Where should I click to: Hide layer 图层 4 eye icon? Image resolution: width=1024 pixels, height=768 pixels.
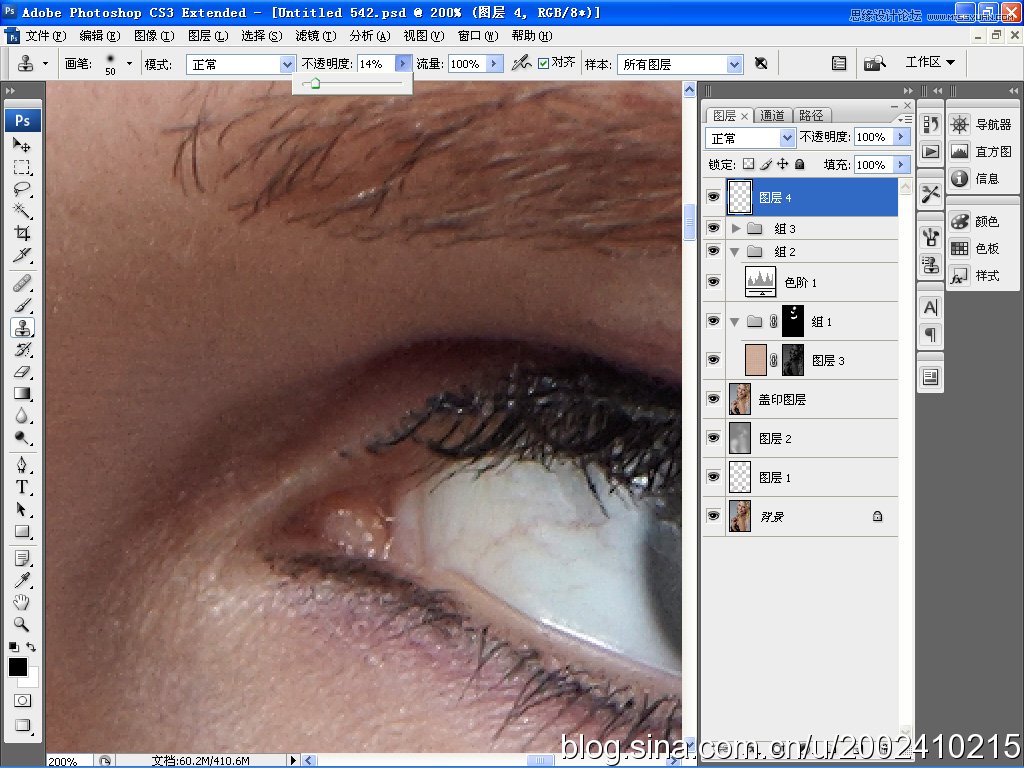tap(713, 197)
